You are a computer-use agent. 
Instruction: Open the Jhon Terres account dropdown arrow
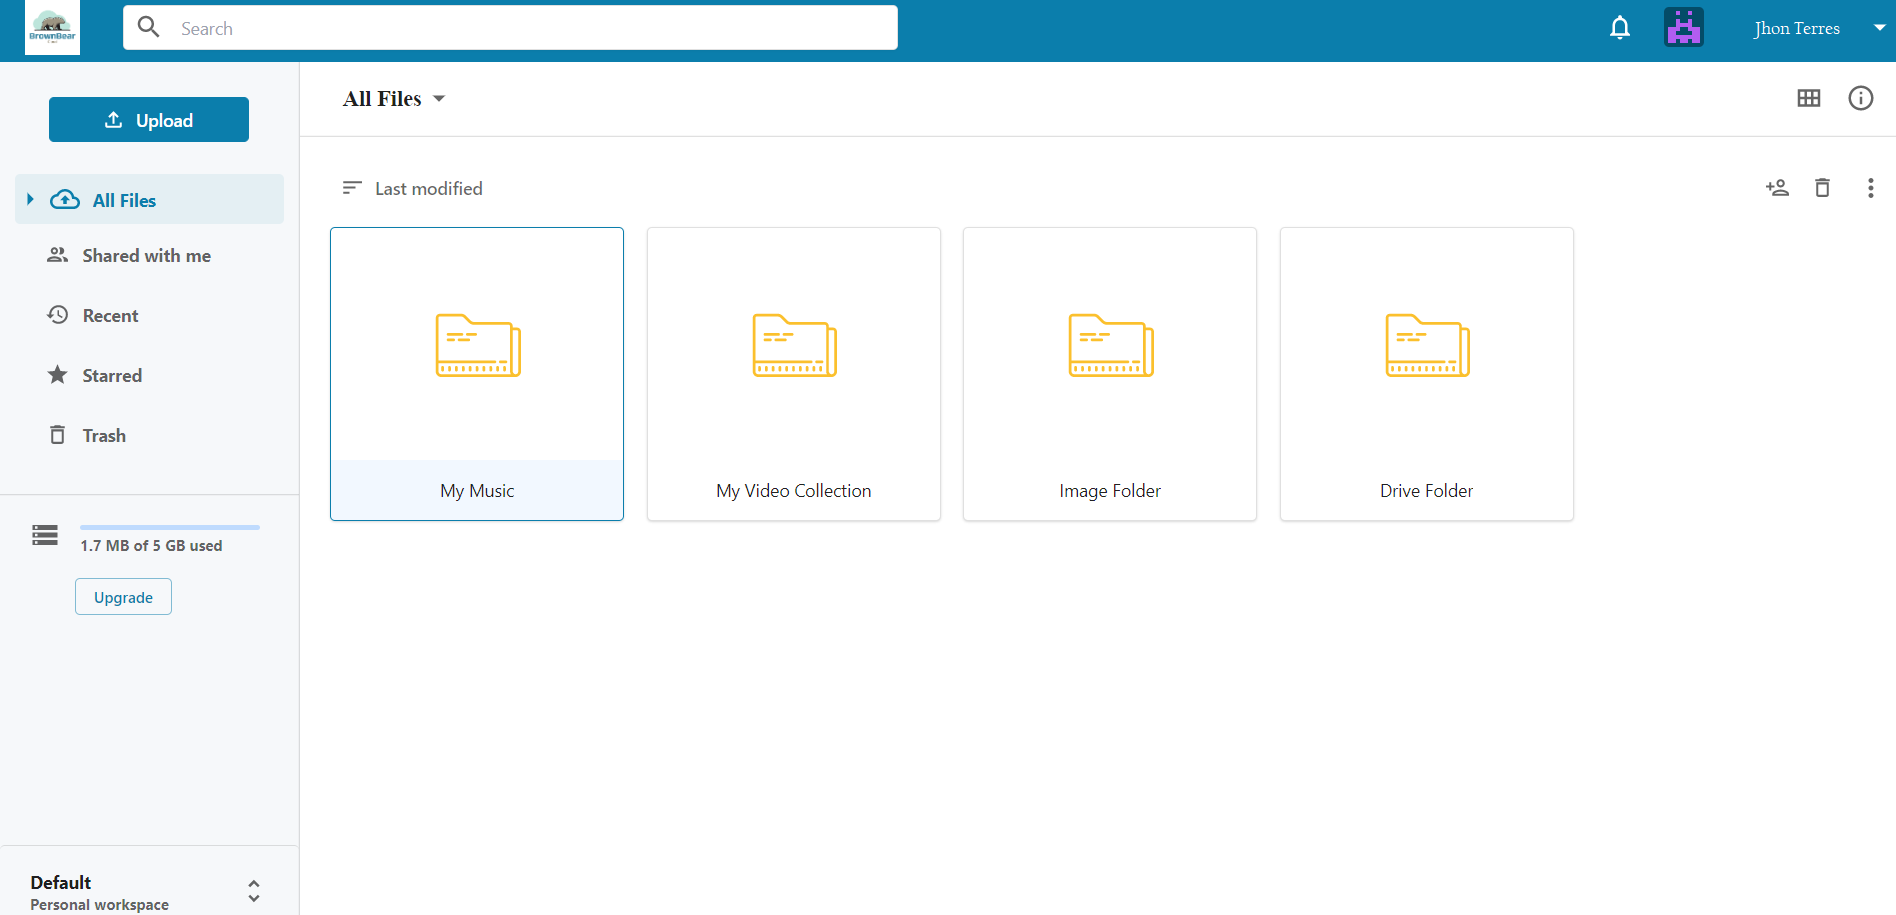pyautogui.click(x=1879, y=28)
